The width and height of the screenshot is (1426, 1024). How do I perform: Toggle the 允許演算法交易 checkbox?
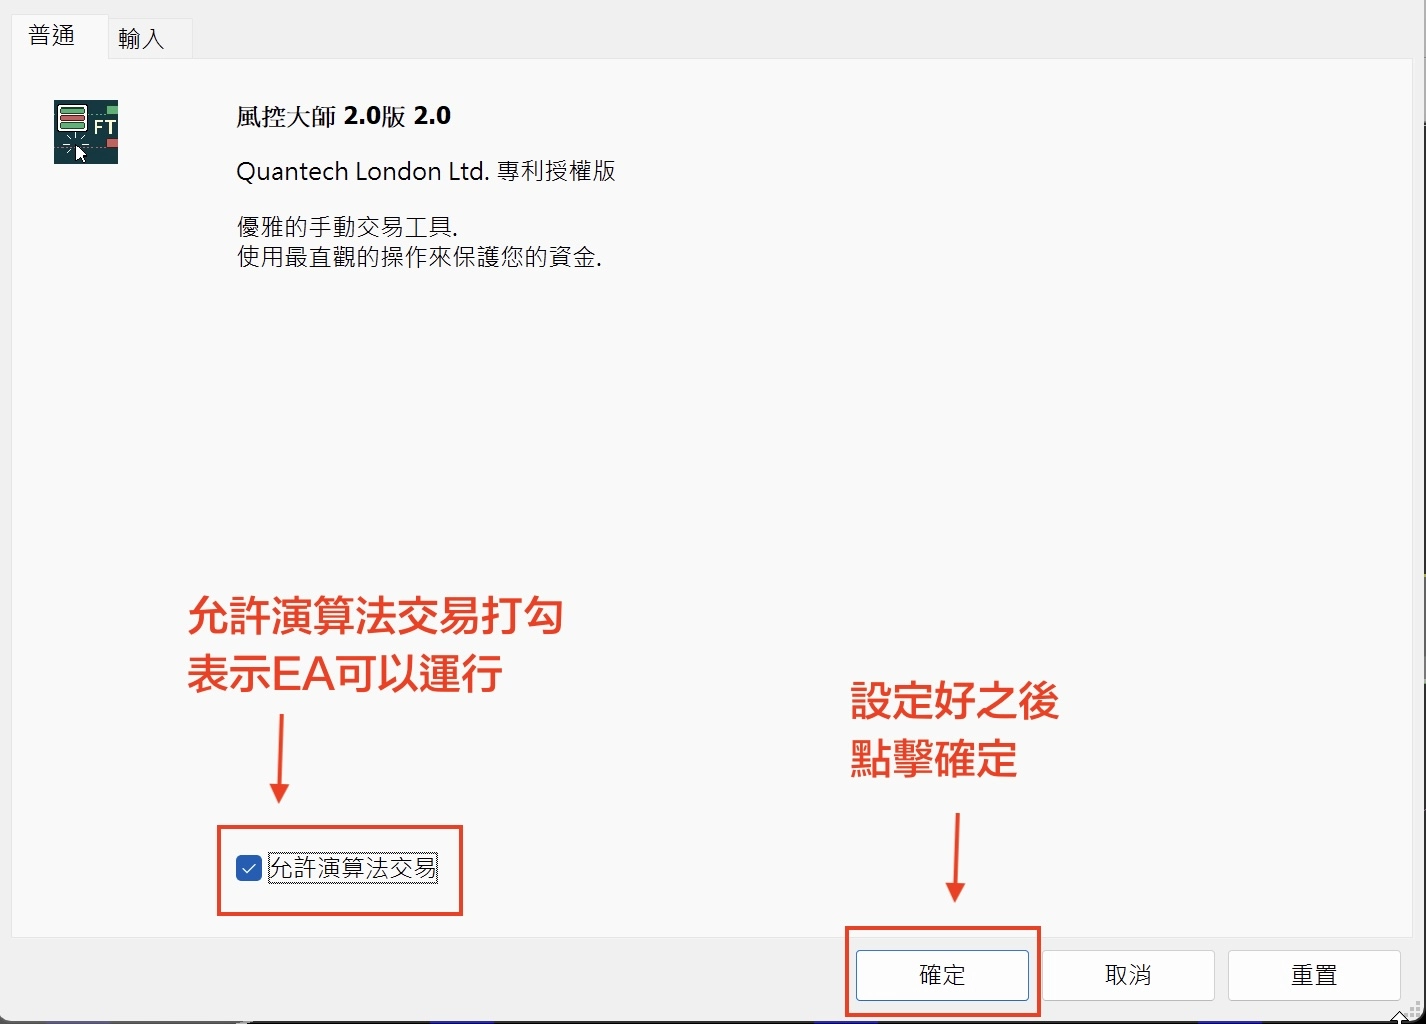249,868
